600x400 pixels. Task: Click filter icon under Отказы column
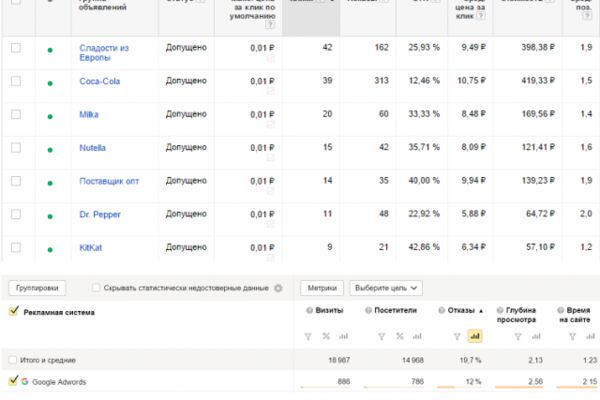tap(457, 336)
